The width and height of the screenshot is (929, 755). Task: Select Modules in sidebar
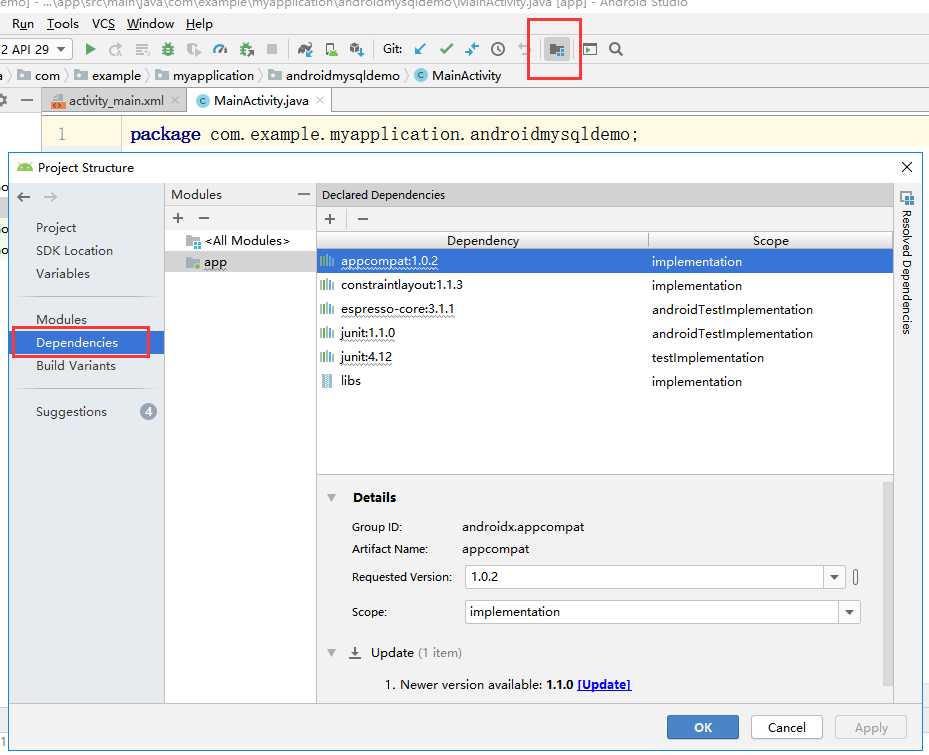61,319
